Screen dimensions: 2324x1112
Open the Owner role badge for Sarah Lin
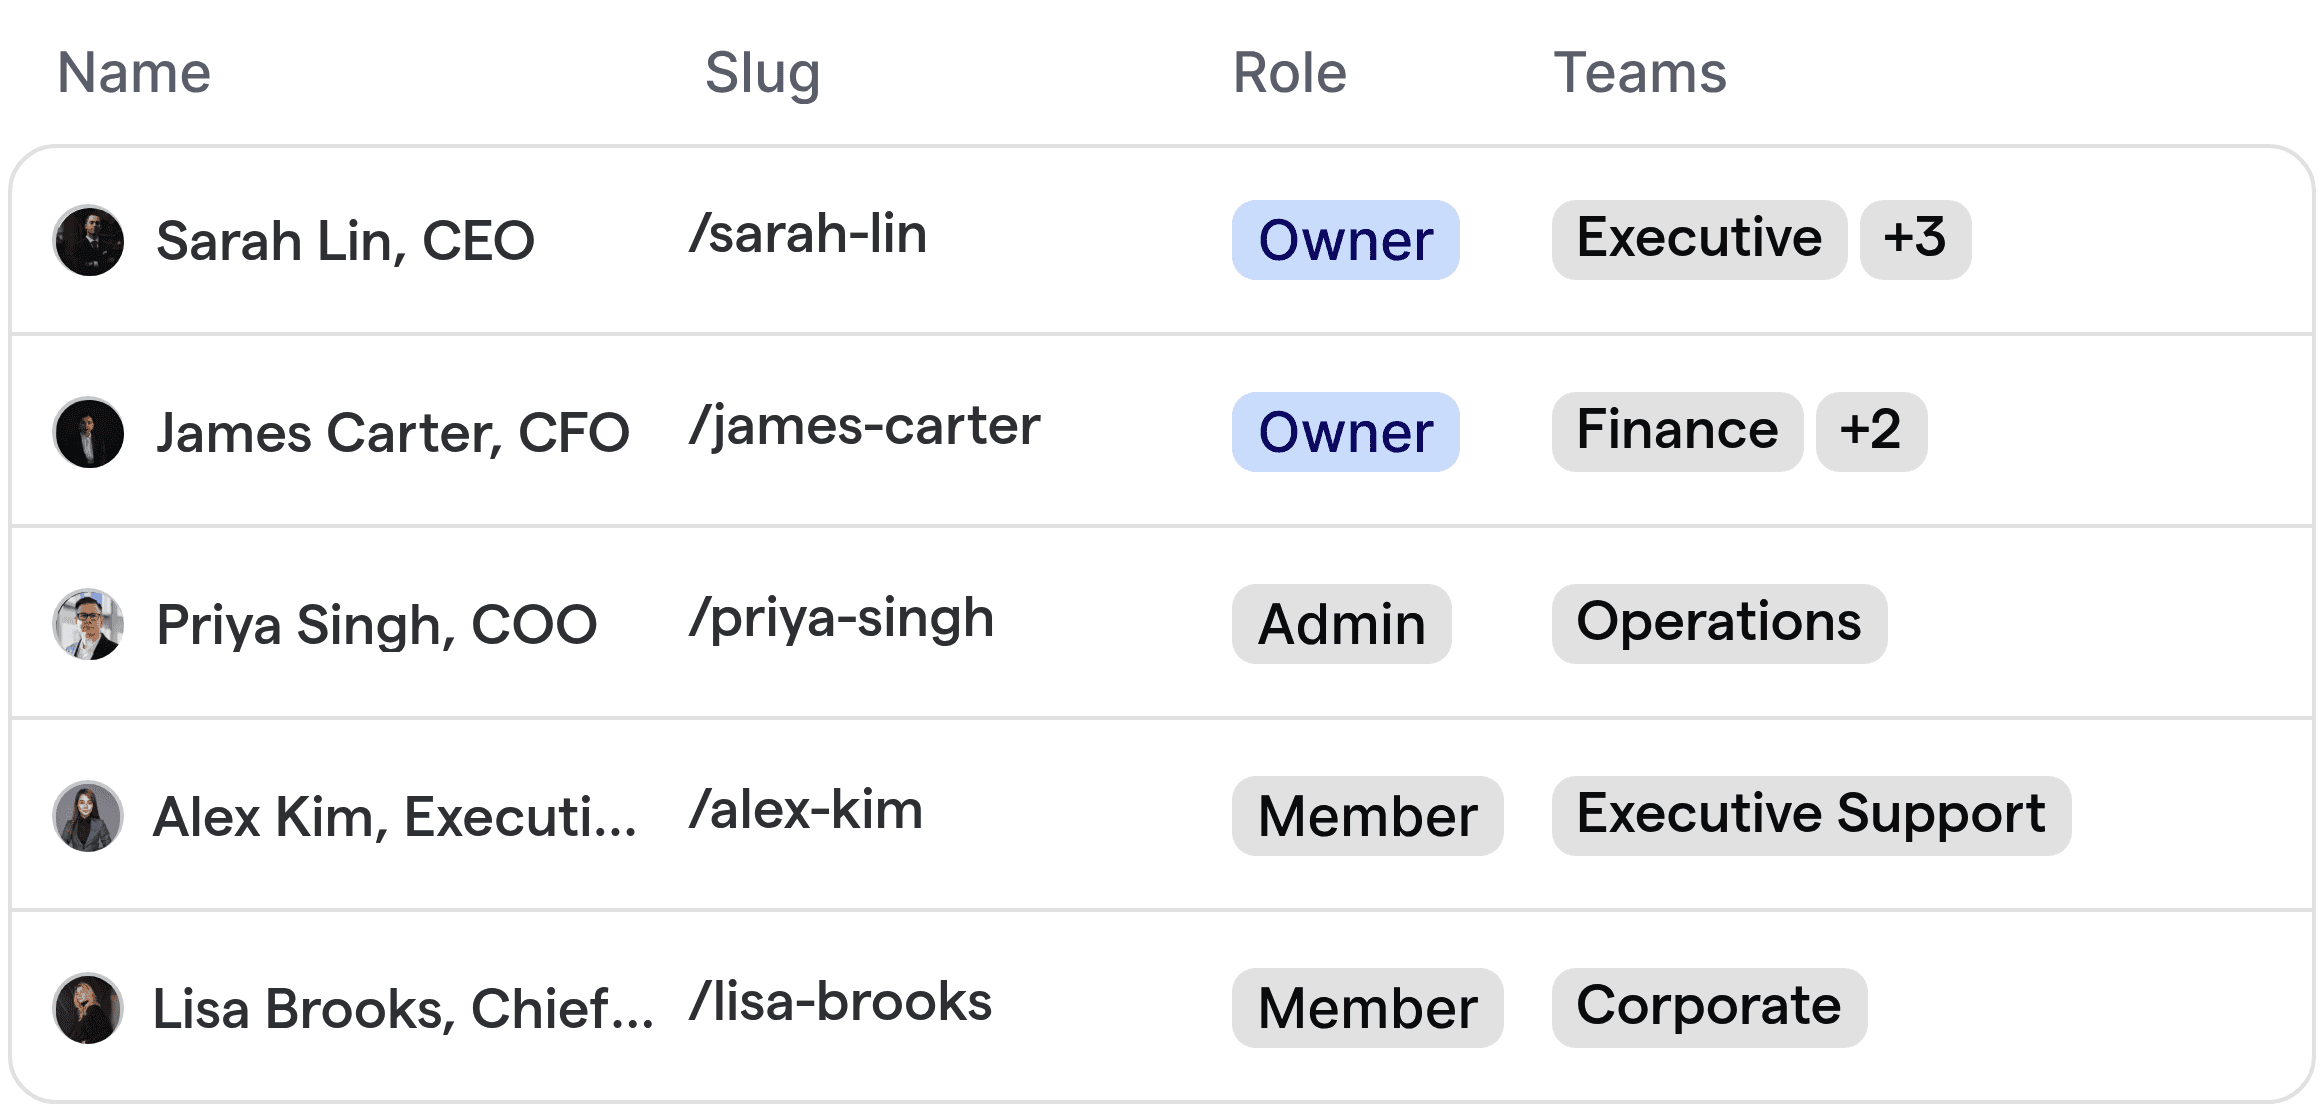pyautogui.click(x=1345, y=240)
